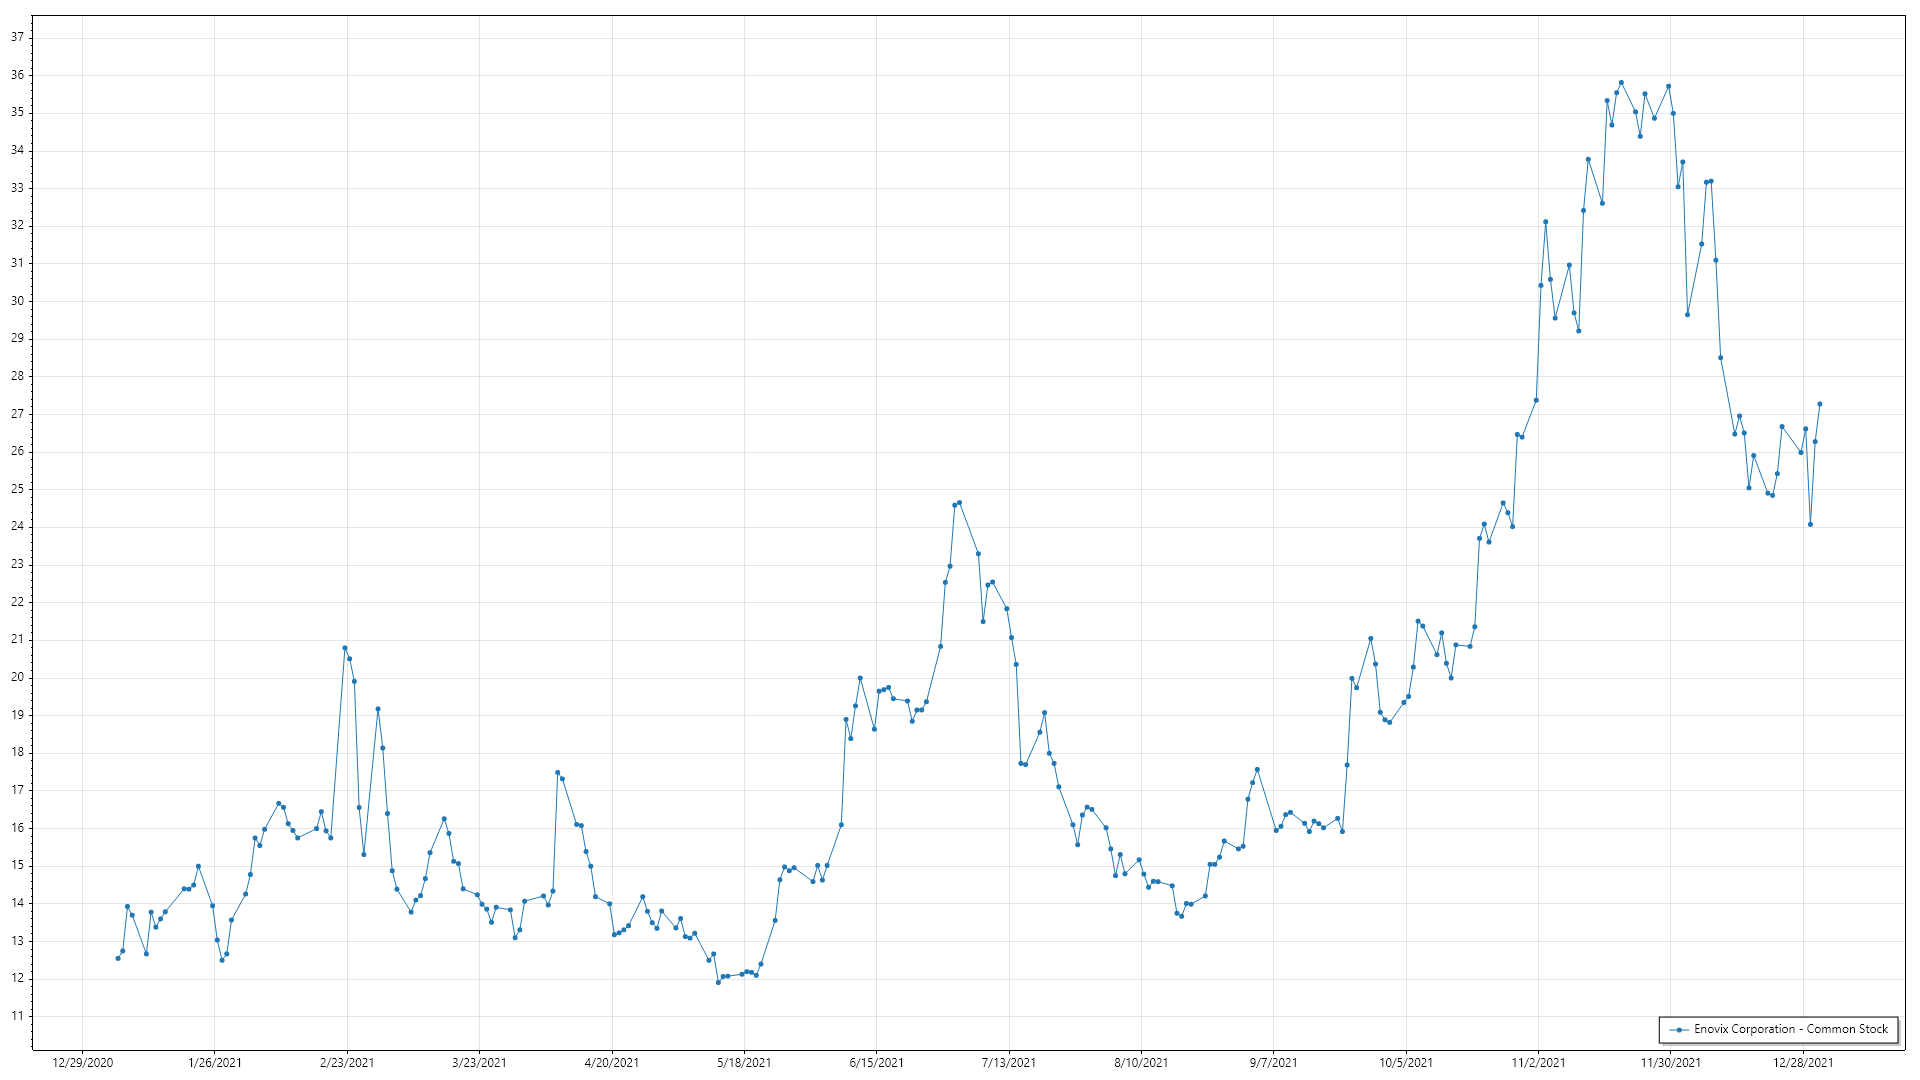Select the 1/26/2021 x-axis label
This screenshot has height=1080, width=1920.
click(215, 1063)
